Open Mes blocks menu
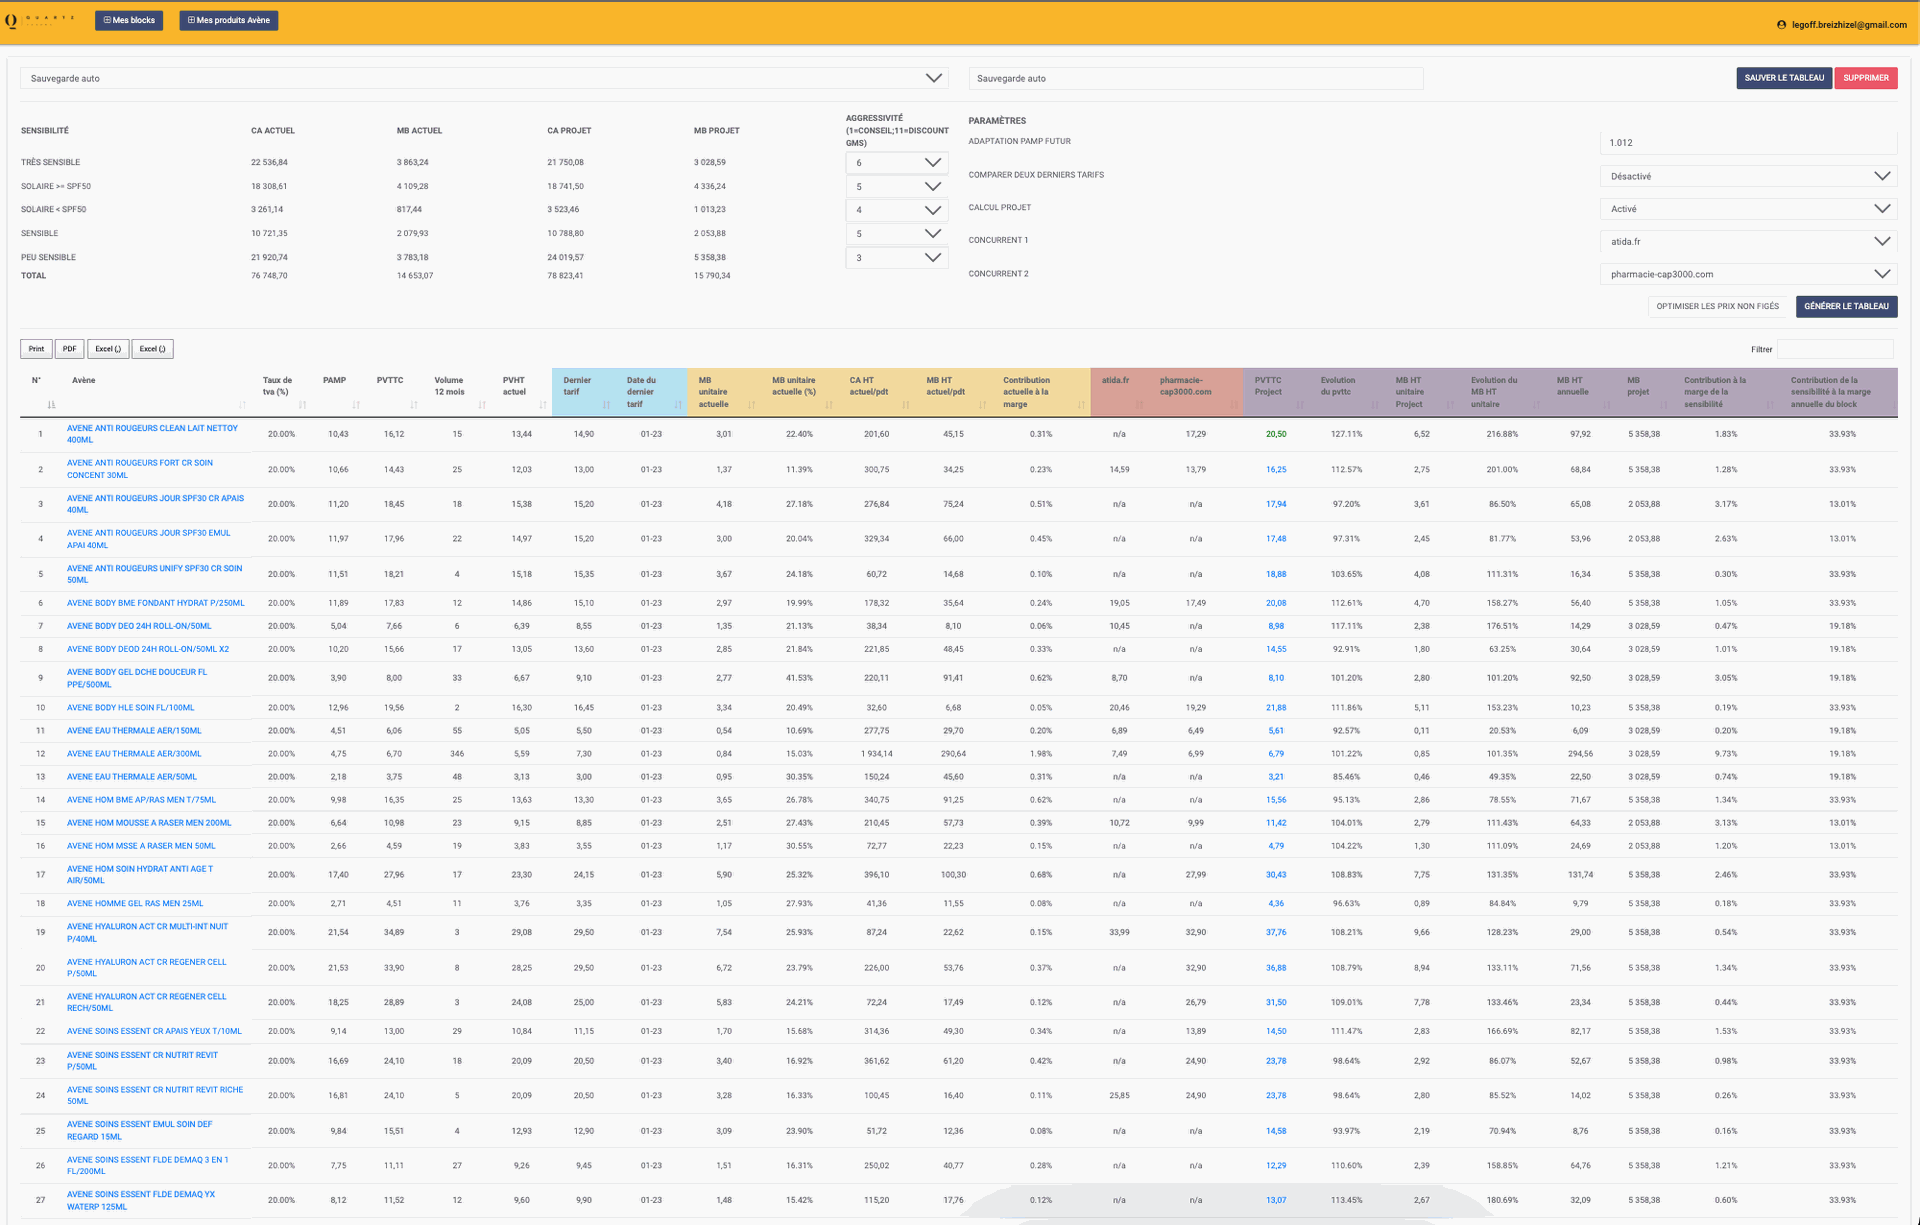The height and width of the screenshot is (1225, 1920). [129, 20]
